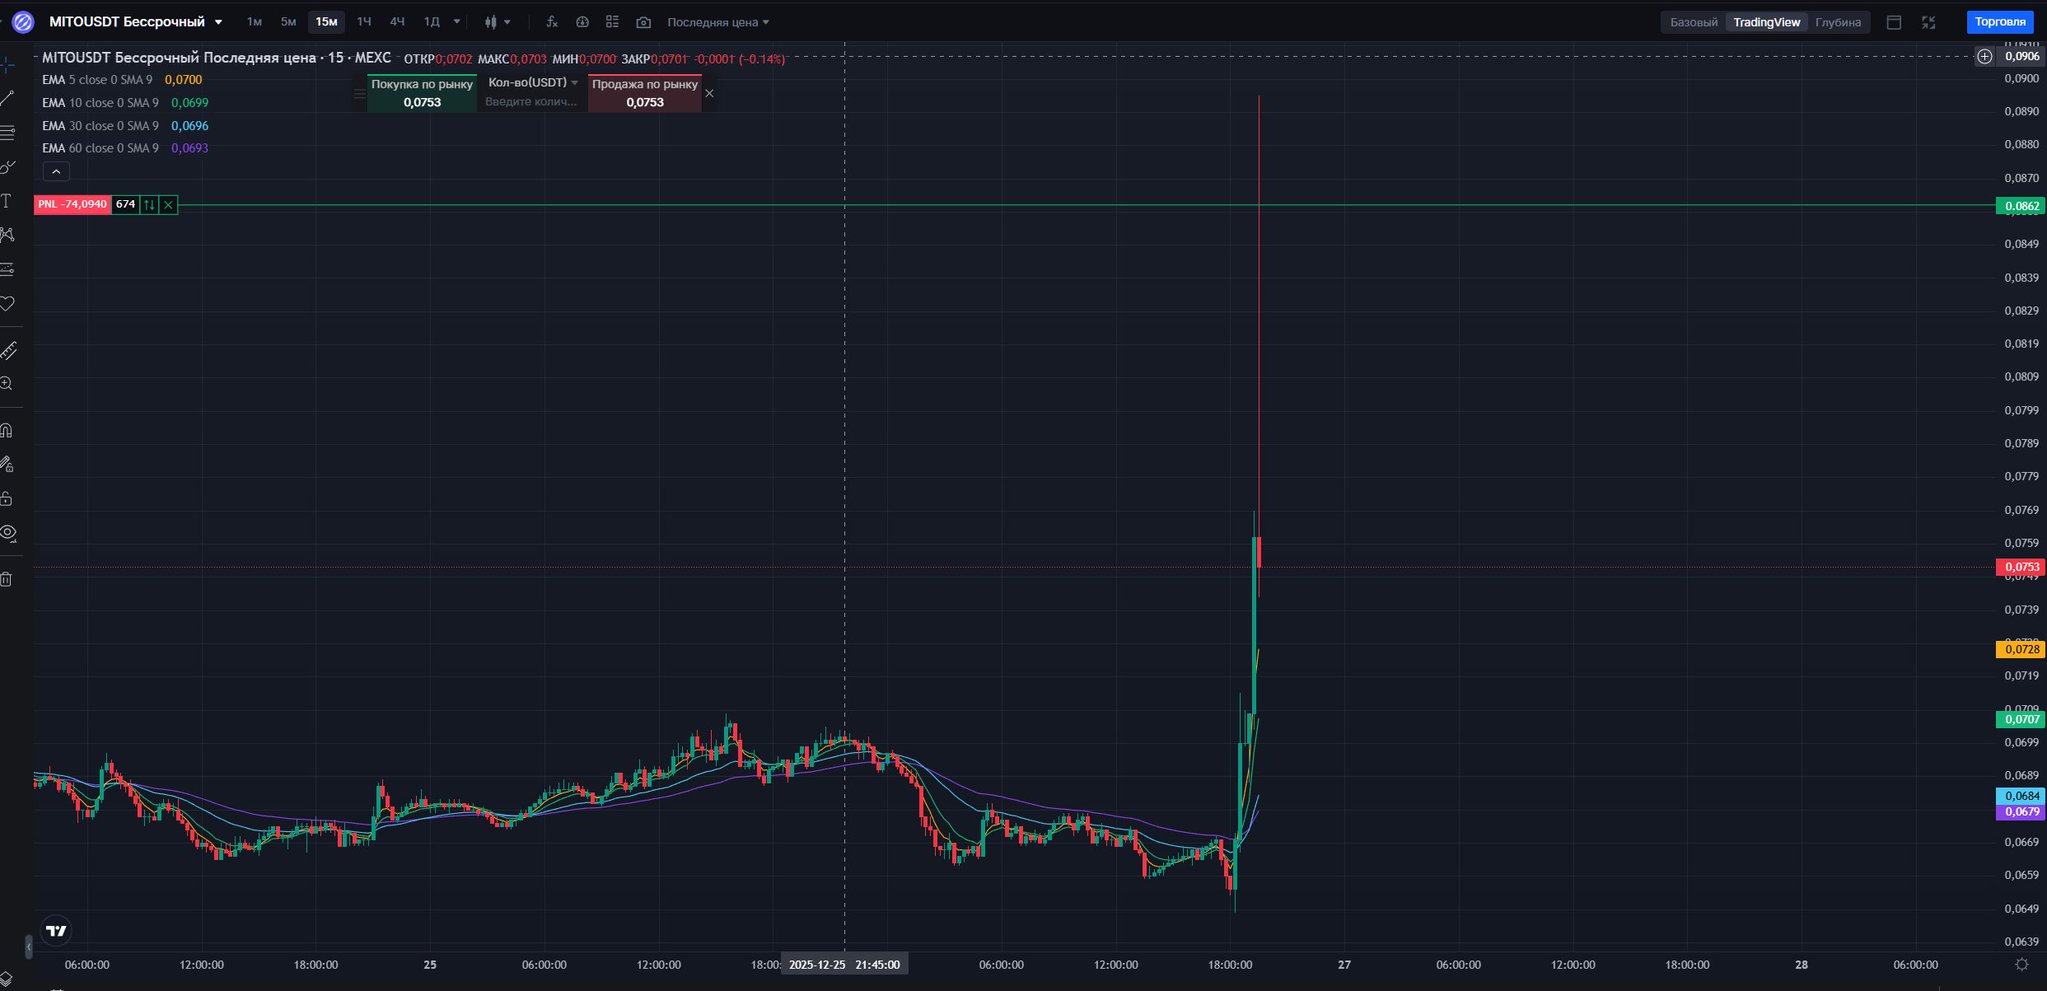Click the EMA 60 indicator legend
The image size is (2047, 991).
125,148
